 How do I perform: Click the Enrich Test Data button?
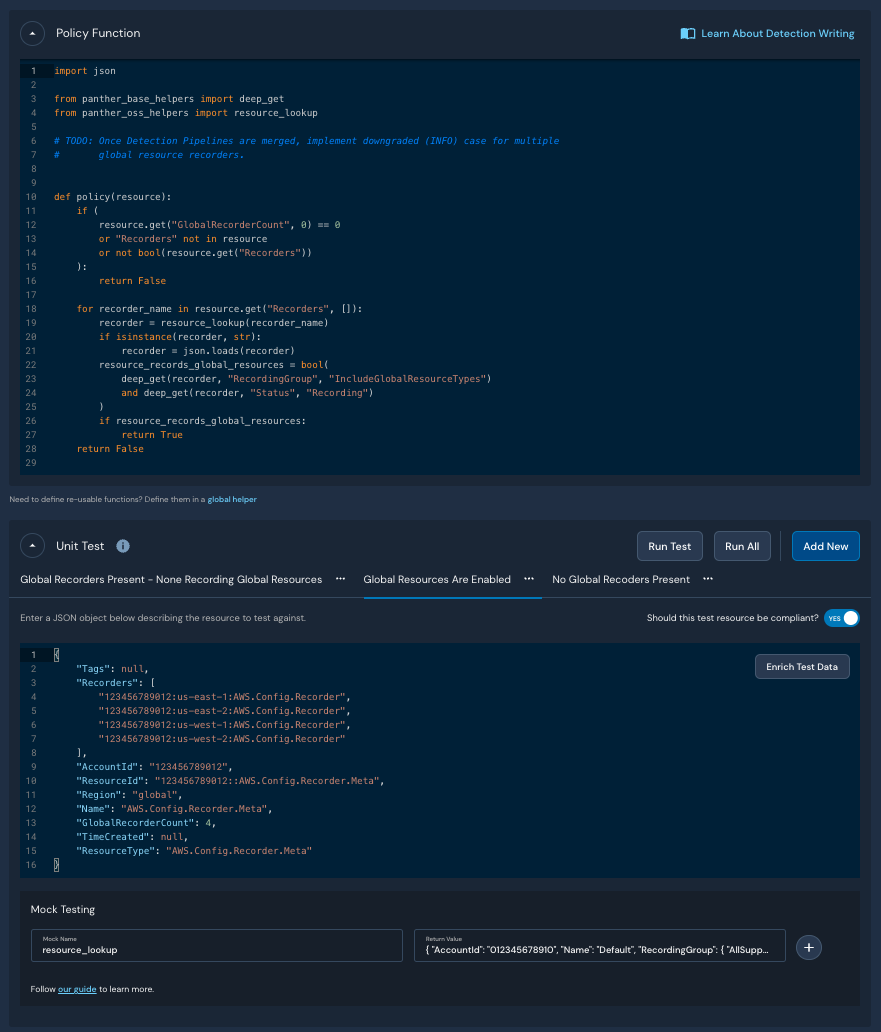[802, 666]
